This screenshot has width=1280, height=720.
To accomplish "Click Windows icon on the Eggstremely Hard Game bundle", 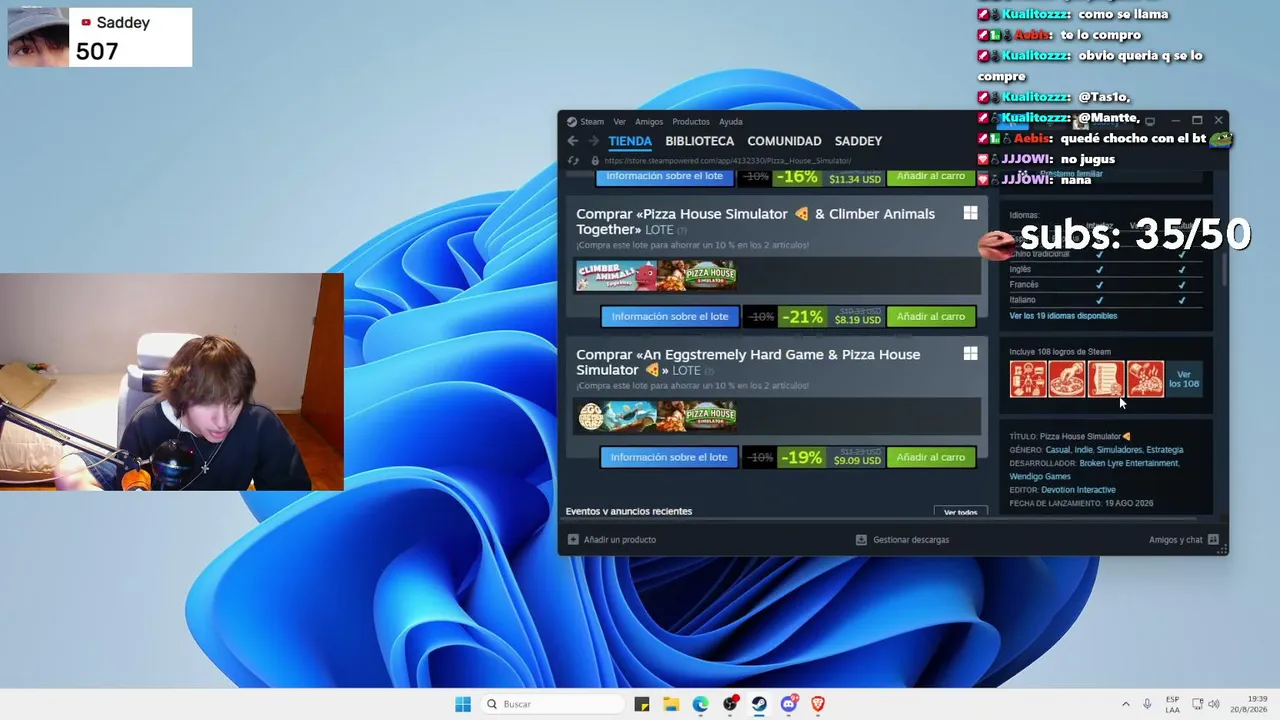I will (970, 353).
